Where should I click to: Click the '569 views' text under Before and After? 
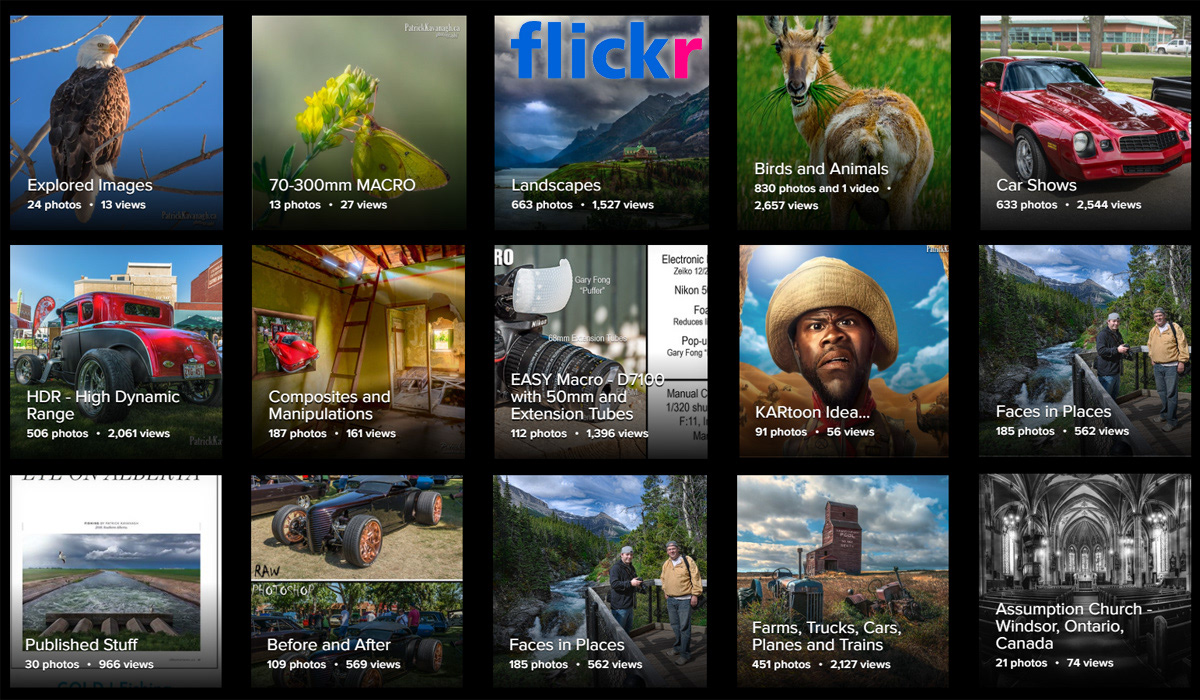pos(373,664)
